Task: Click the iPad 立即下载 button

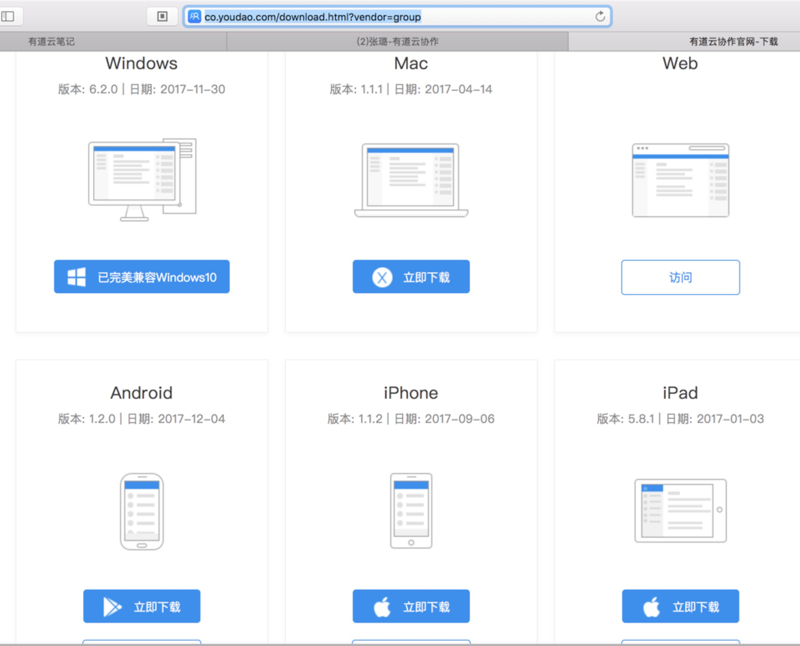Action: click(x=681, y=606)
